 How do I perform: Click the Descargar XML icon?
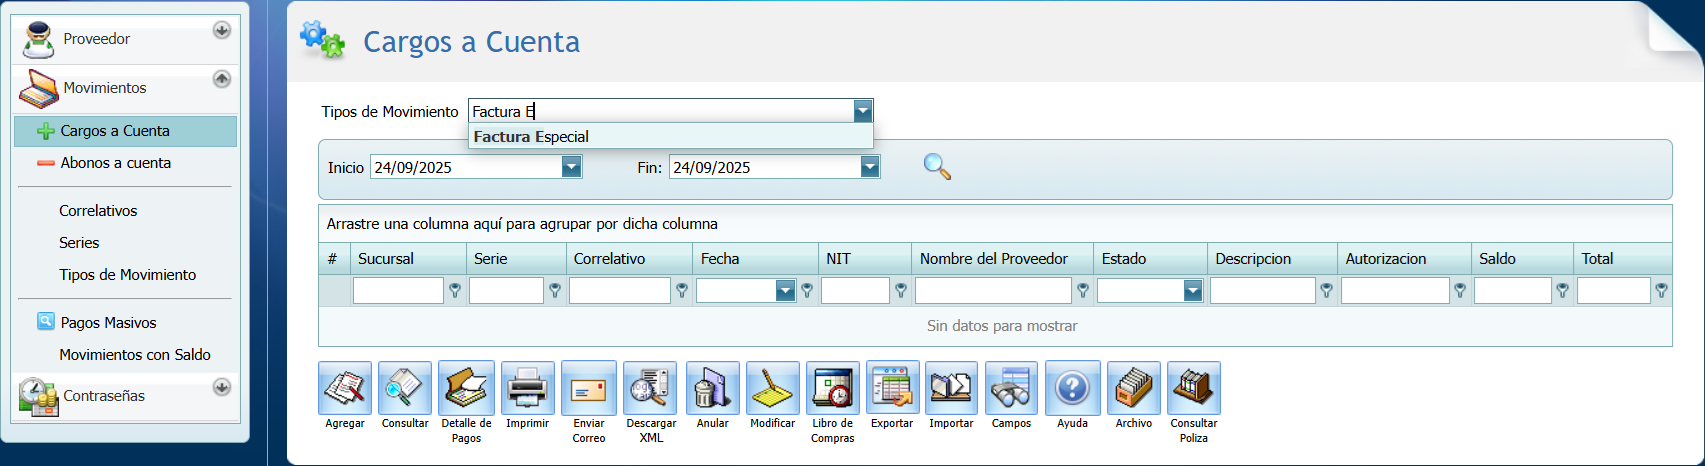click(650, 388)
